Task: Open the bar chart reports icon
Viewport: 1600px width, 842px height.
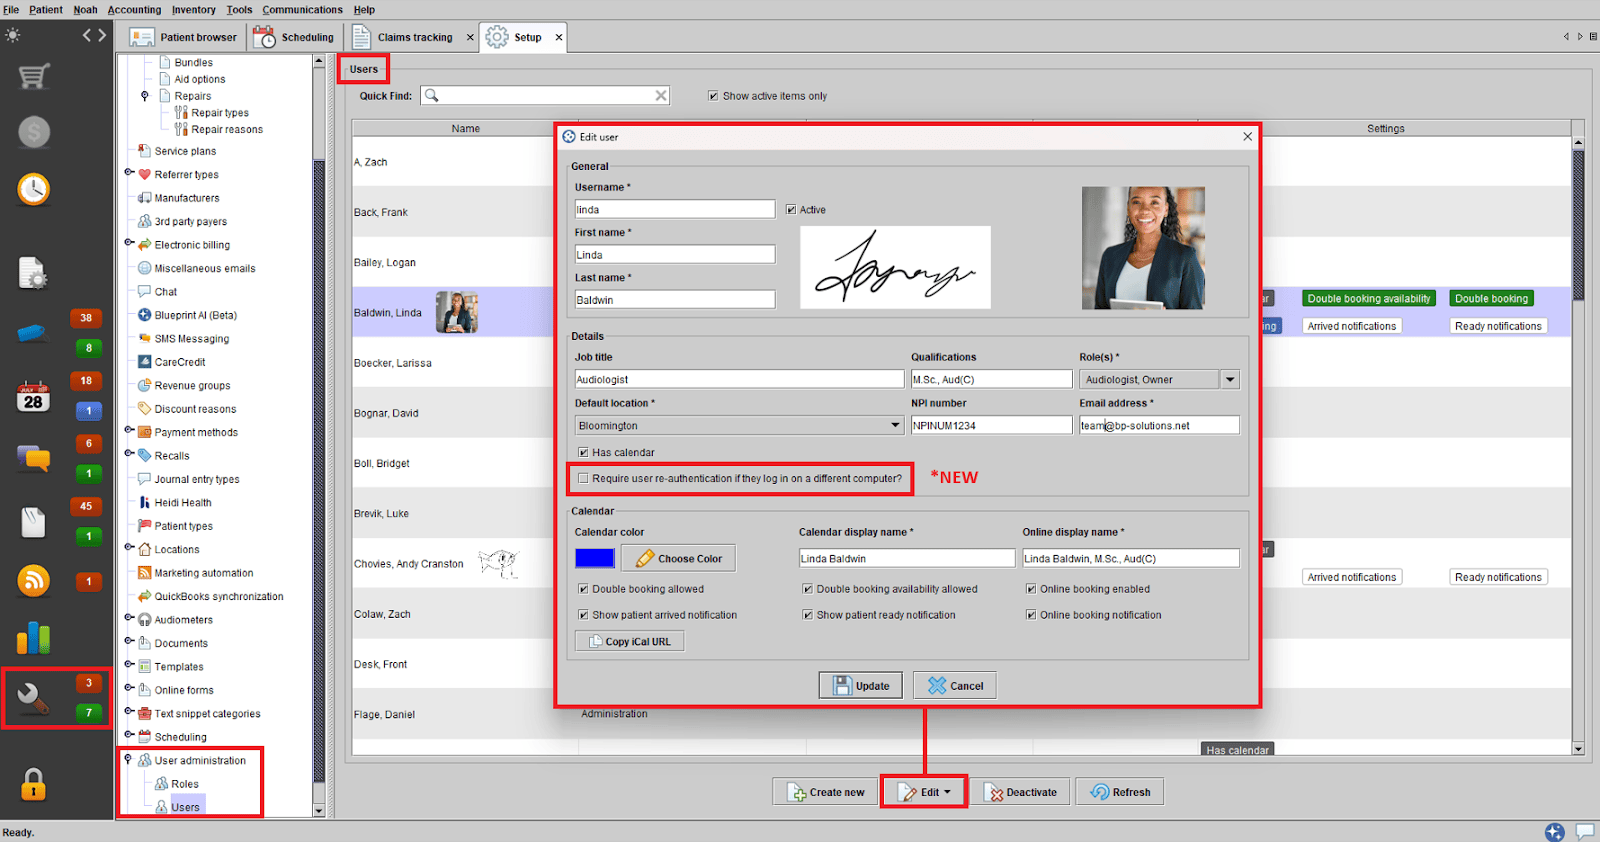Action: [x=34, y=638]
